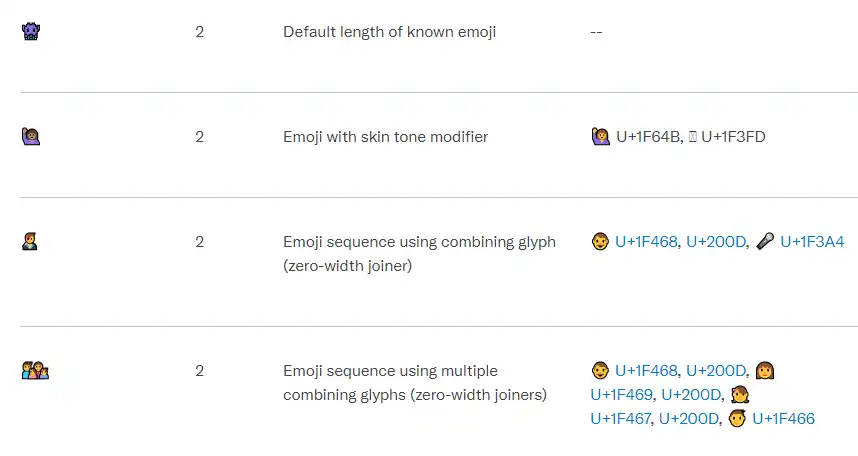Click the microphone emoji

(x=765, y=241)
